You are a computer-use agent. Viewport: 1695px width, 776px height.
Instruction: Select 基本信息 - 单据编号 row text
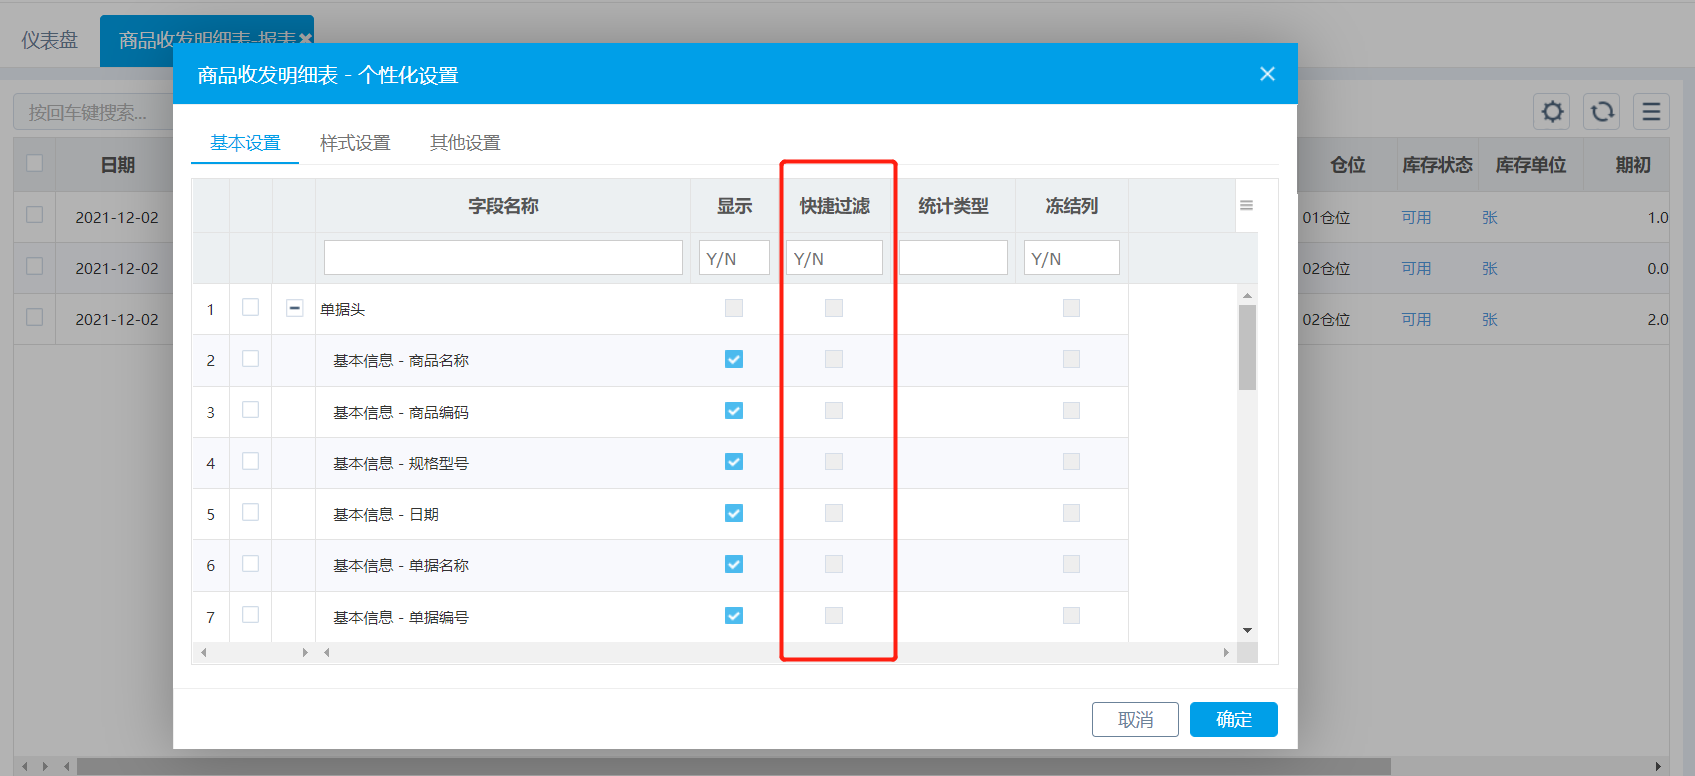401,617
